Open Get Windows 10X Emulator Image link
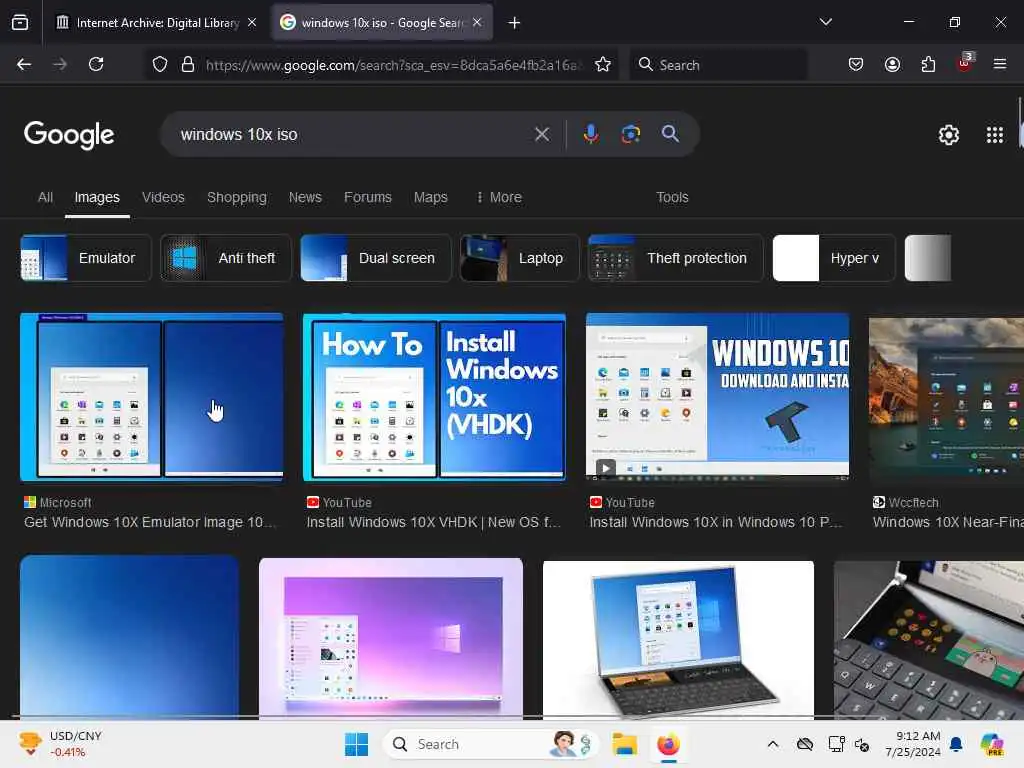 (x=150, y=522)
